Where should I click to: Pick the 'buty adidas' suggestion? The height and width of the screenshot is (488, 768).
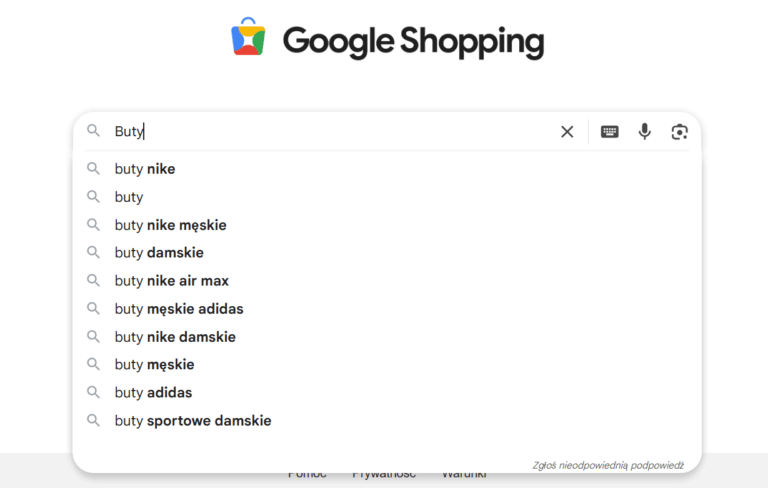[153, 393]
